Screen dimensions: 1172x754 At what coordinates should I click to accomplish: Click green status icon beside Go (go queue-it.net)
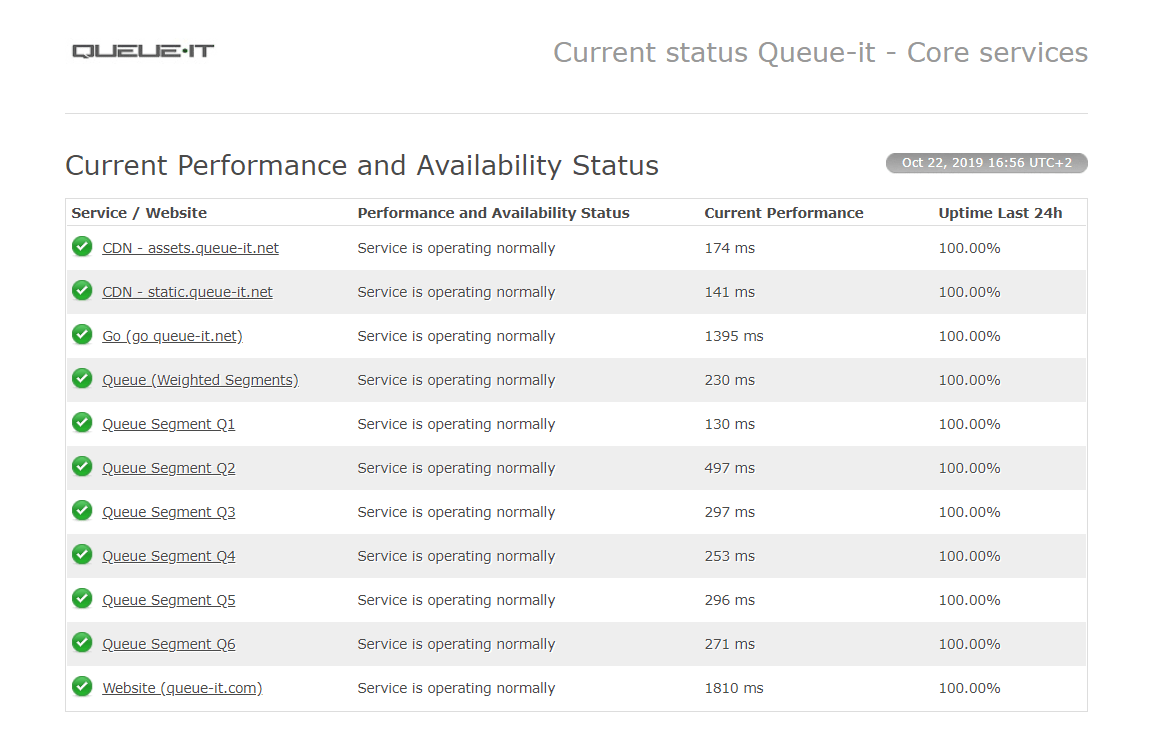click(82, 334)
